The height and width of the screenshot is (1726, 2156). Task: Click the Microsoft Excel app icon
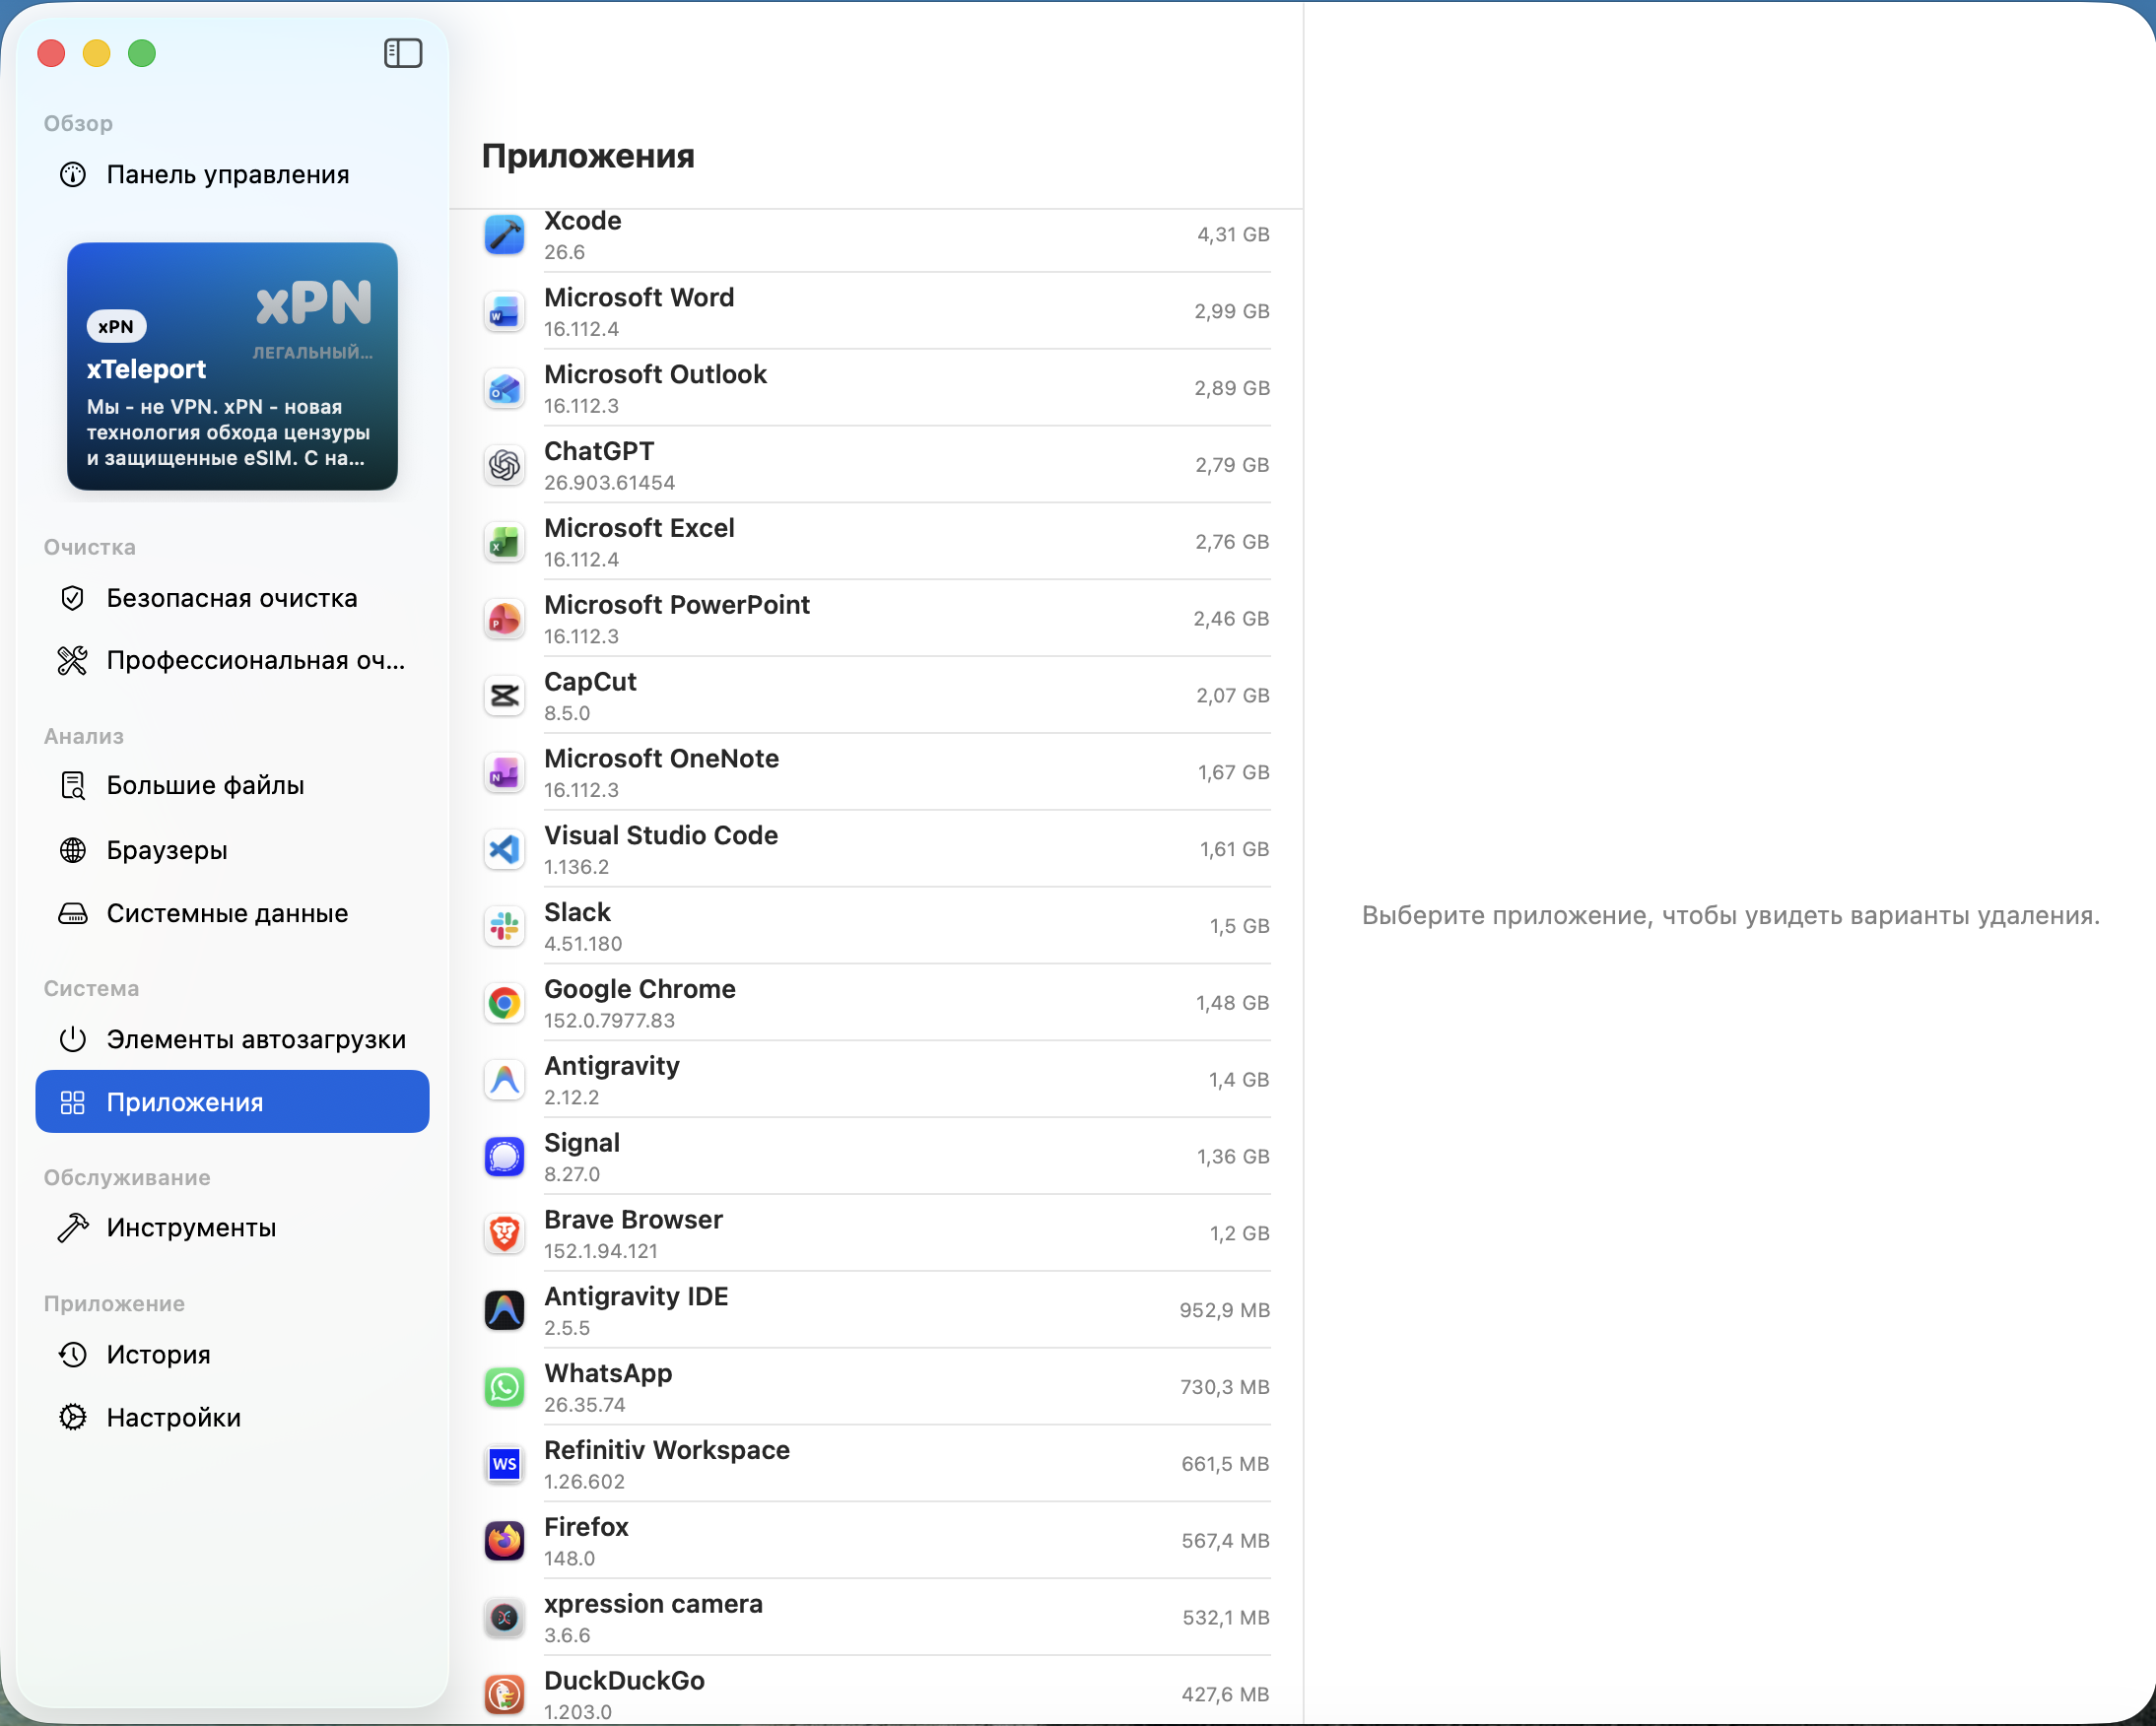[x=504, y=543]
